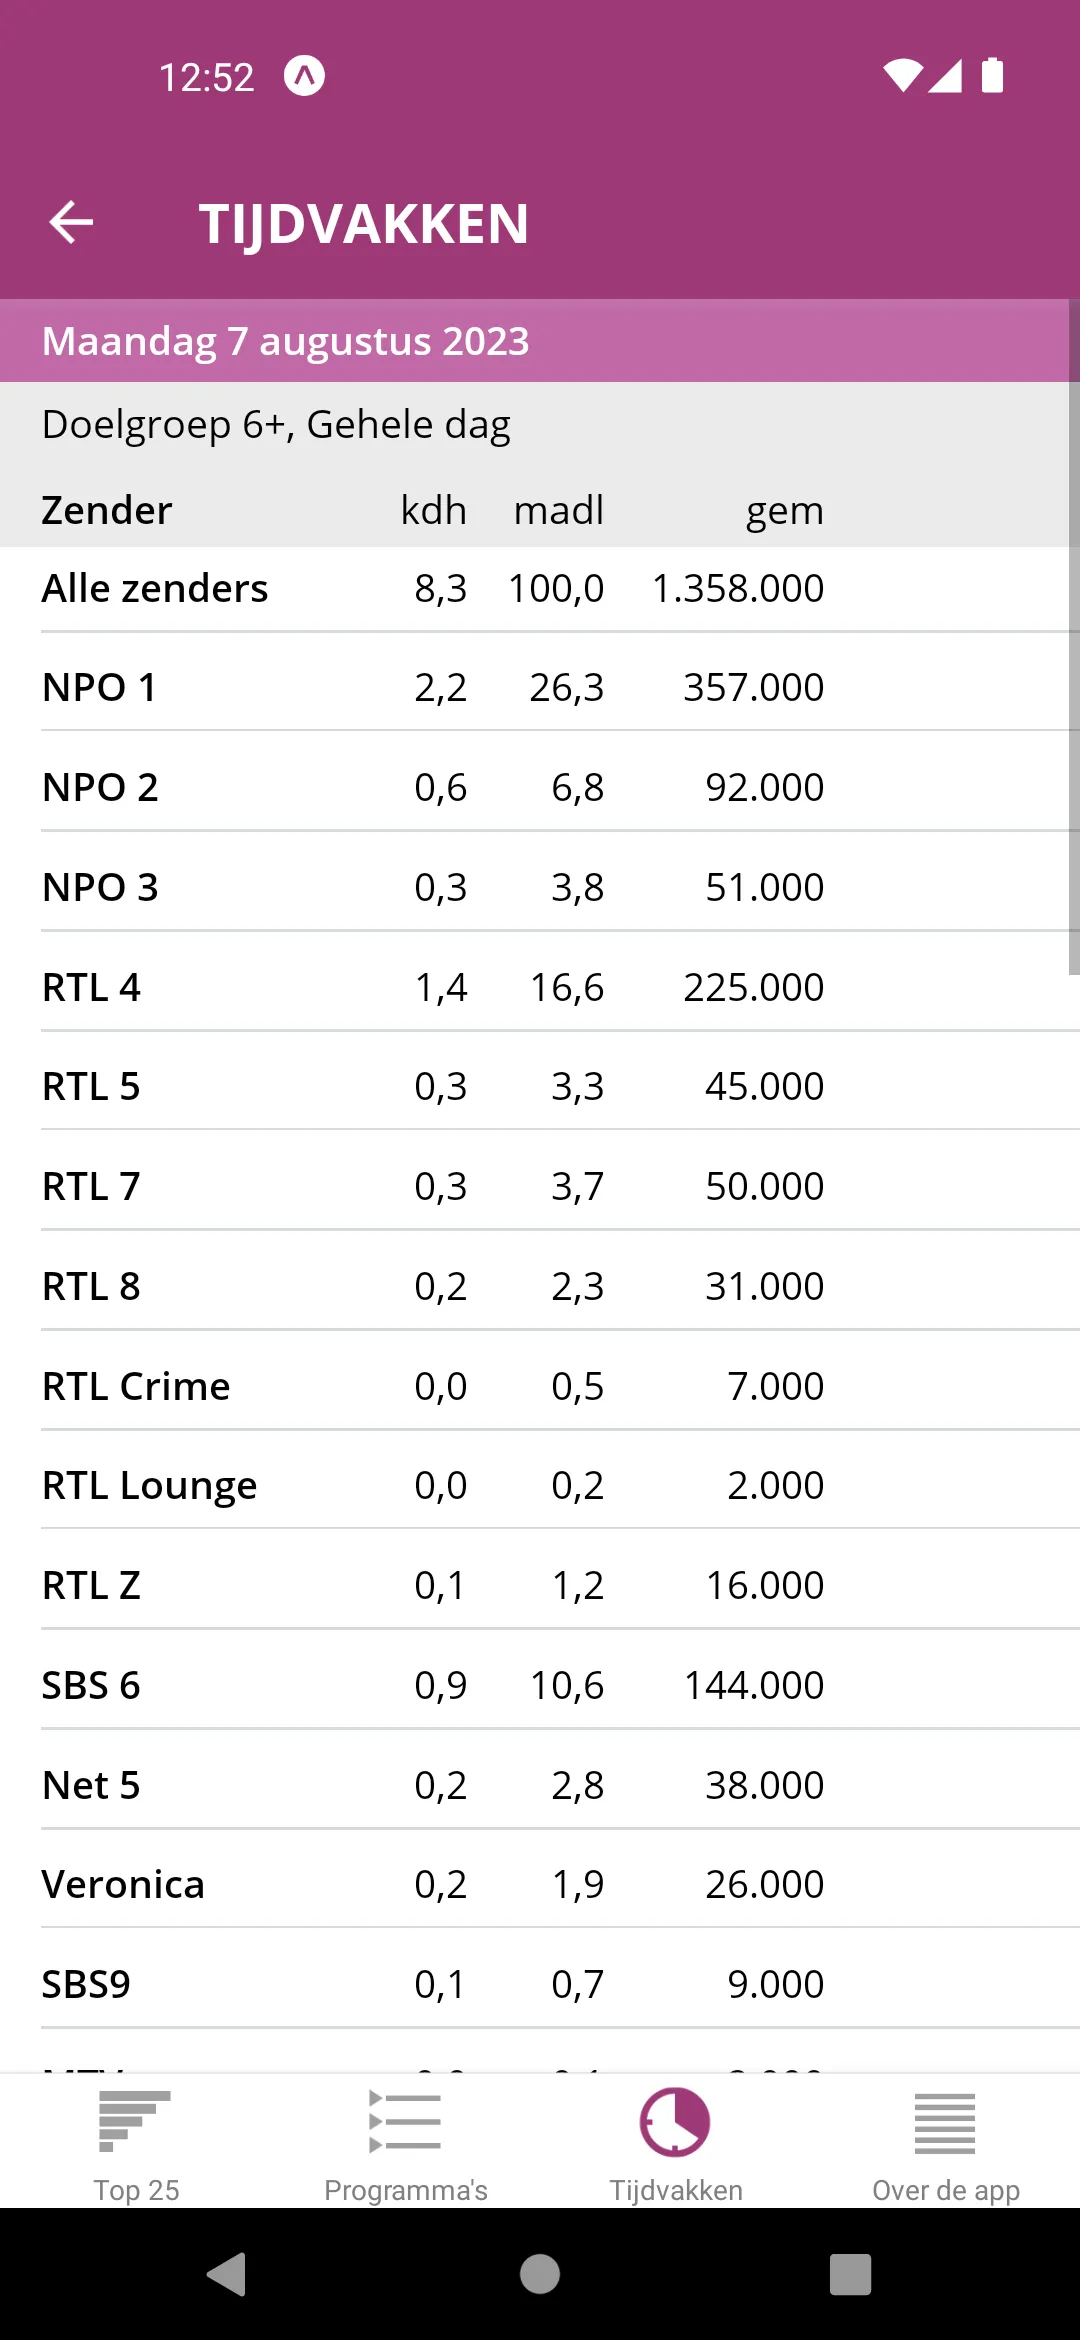Image resolution: width=1080 pixels, height=2340 pixels.
Task: Select the Alle zenders row
Action: [x=540, y=588]
